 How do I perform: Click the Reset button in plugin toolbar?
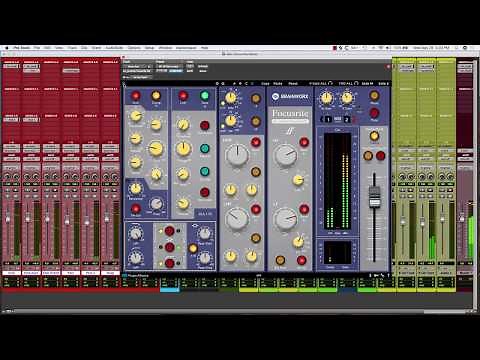coord(293,83)
